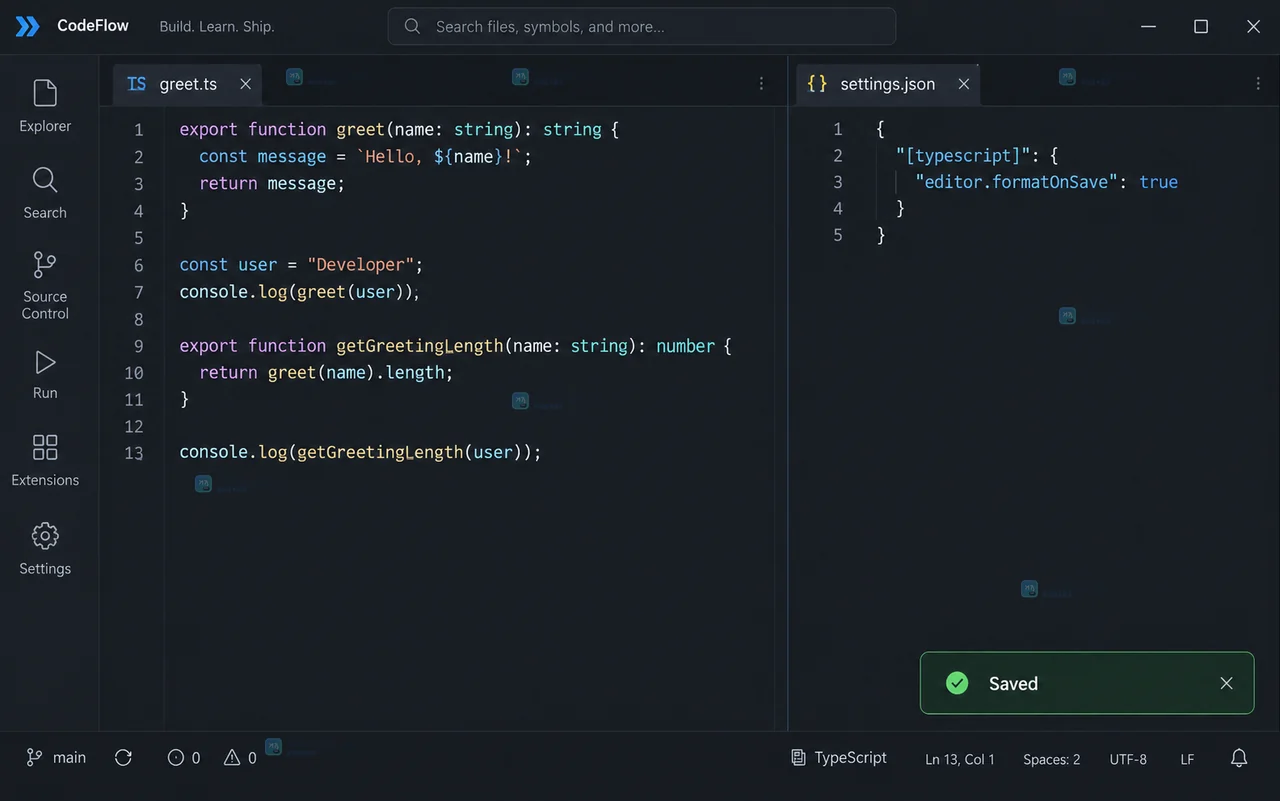Click line number 3 in settings.json

838,182
